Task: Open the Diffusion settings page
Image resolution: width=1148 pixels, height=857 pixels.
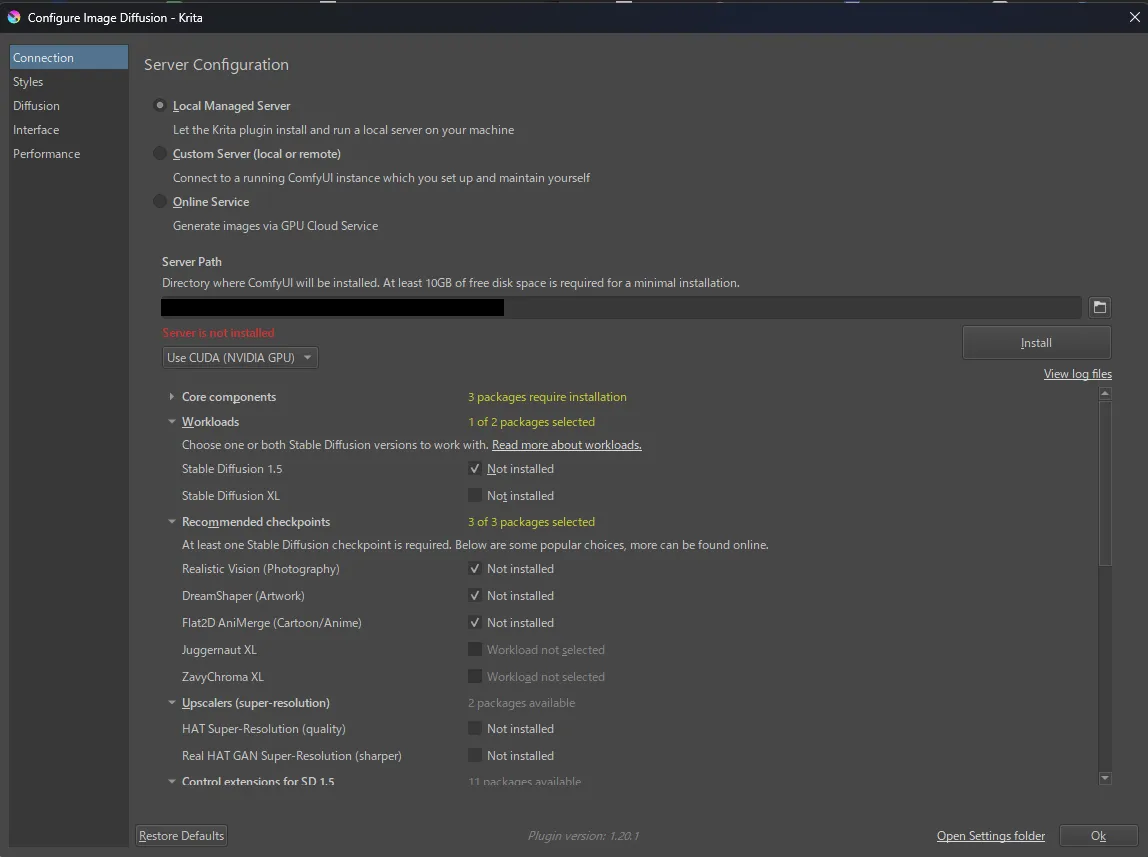Action: (69, 105)
